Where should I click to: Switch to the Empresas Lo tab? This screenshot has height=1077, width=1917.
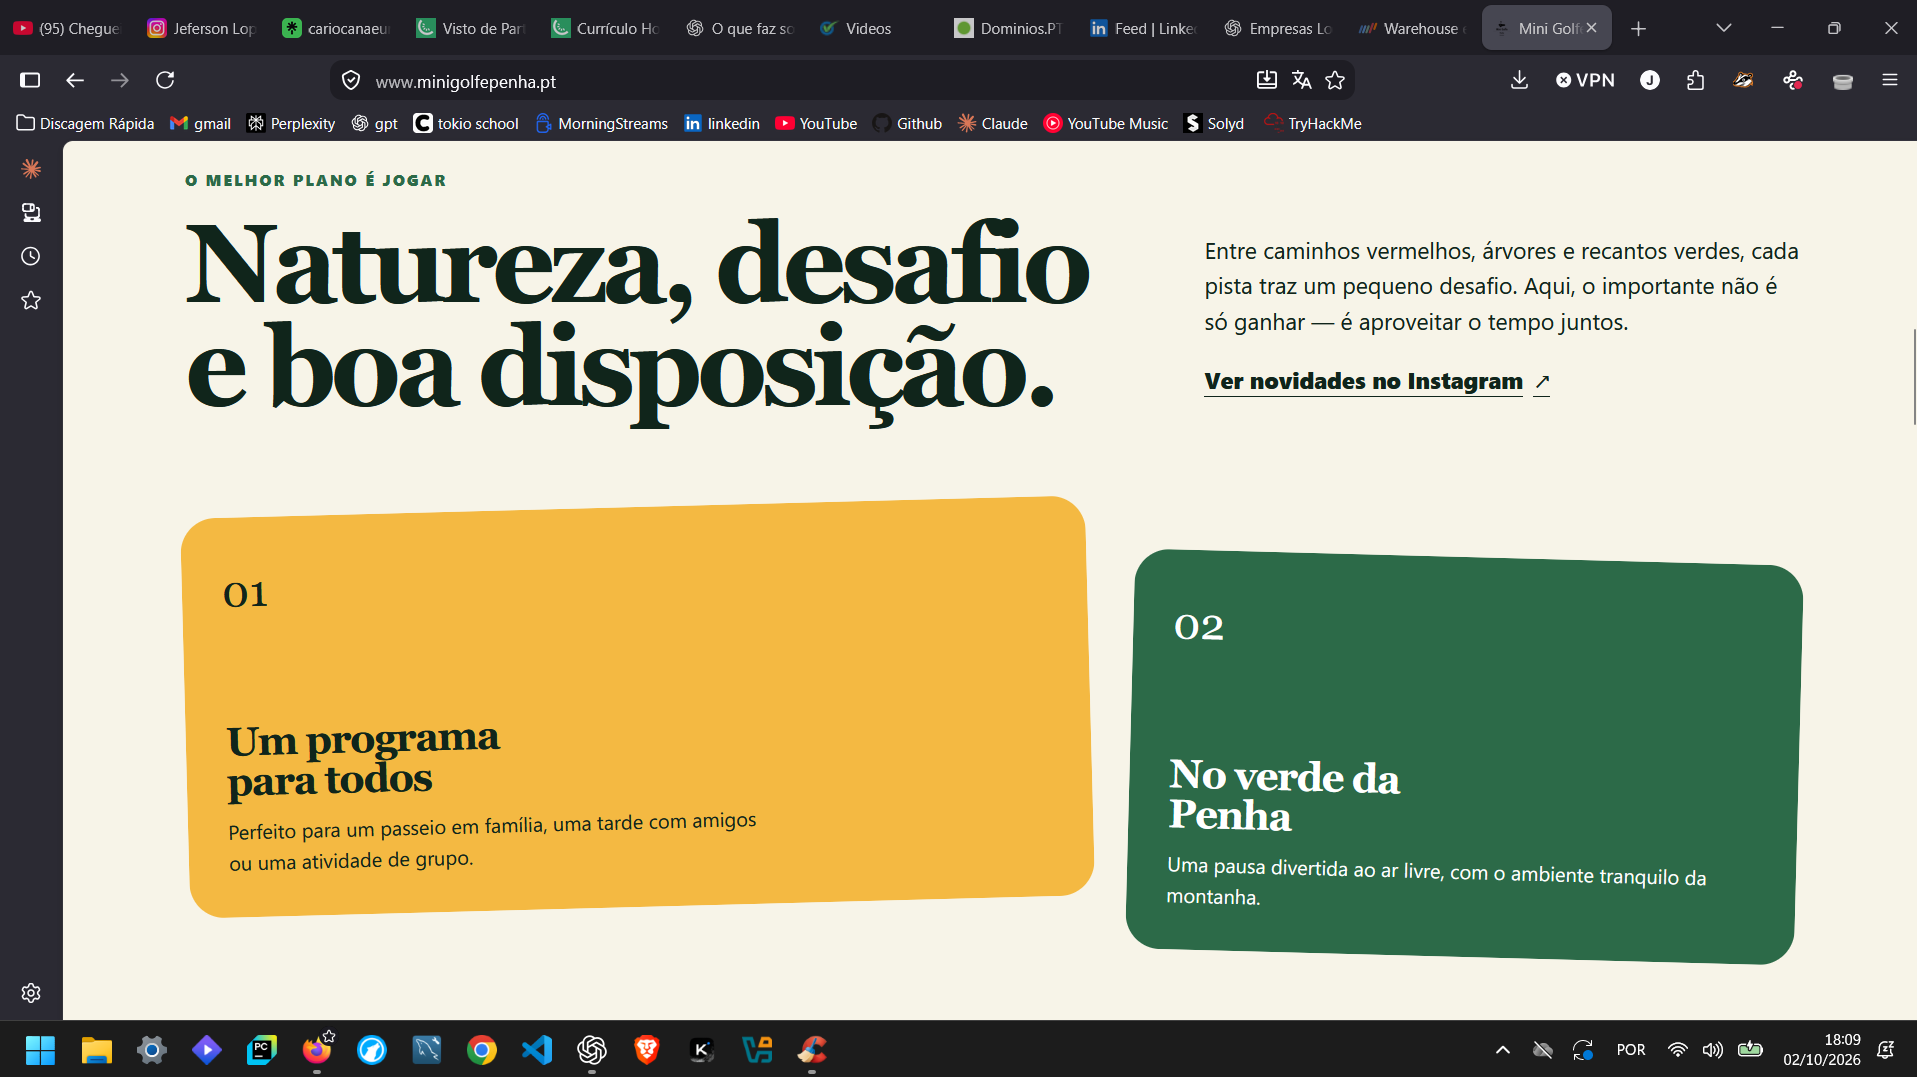pos(1277,28)
